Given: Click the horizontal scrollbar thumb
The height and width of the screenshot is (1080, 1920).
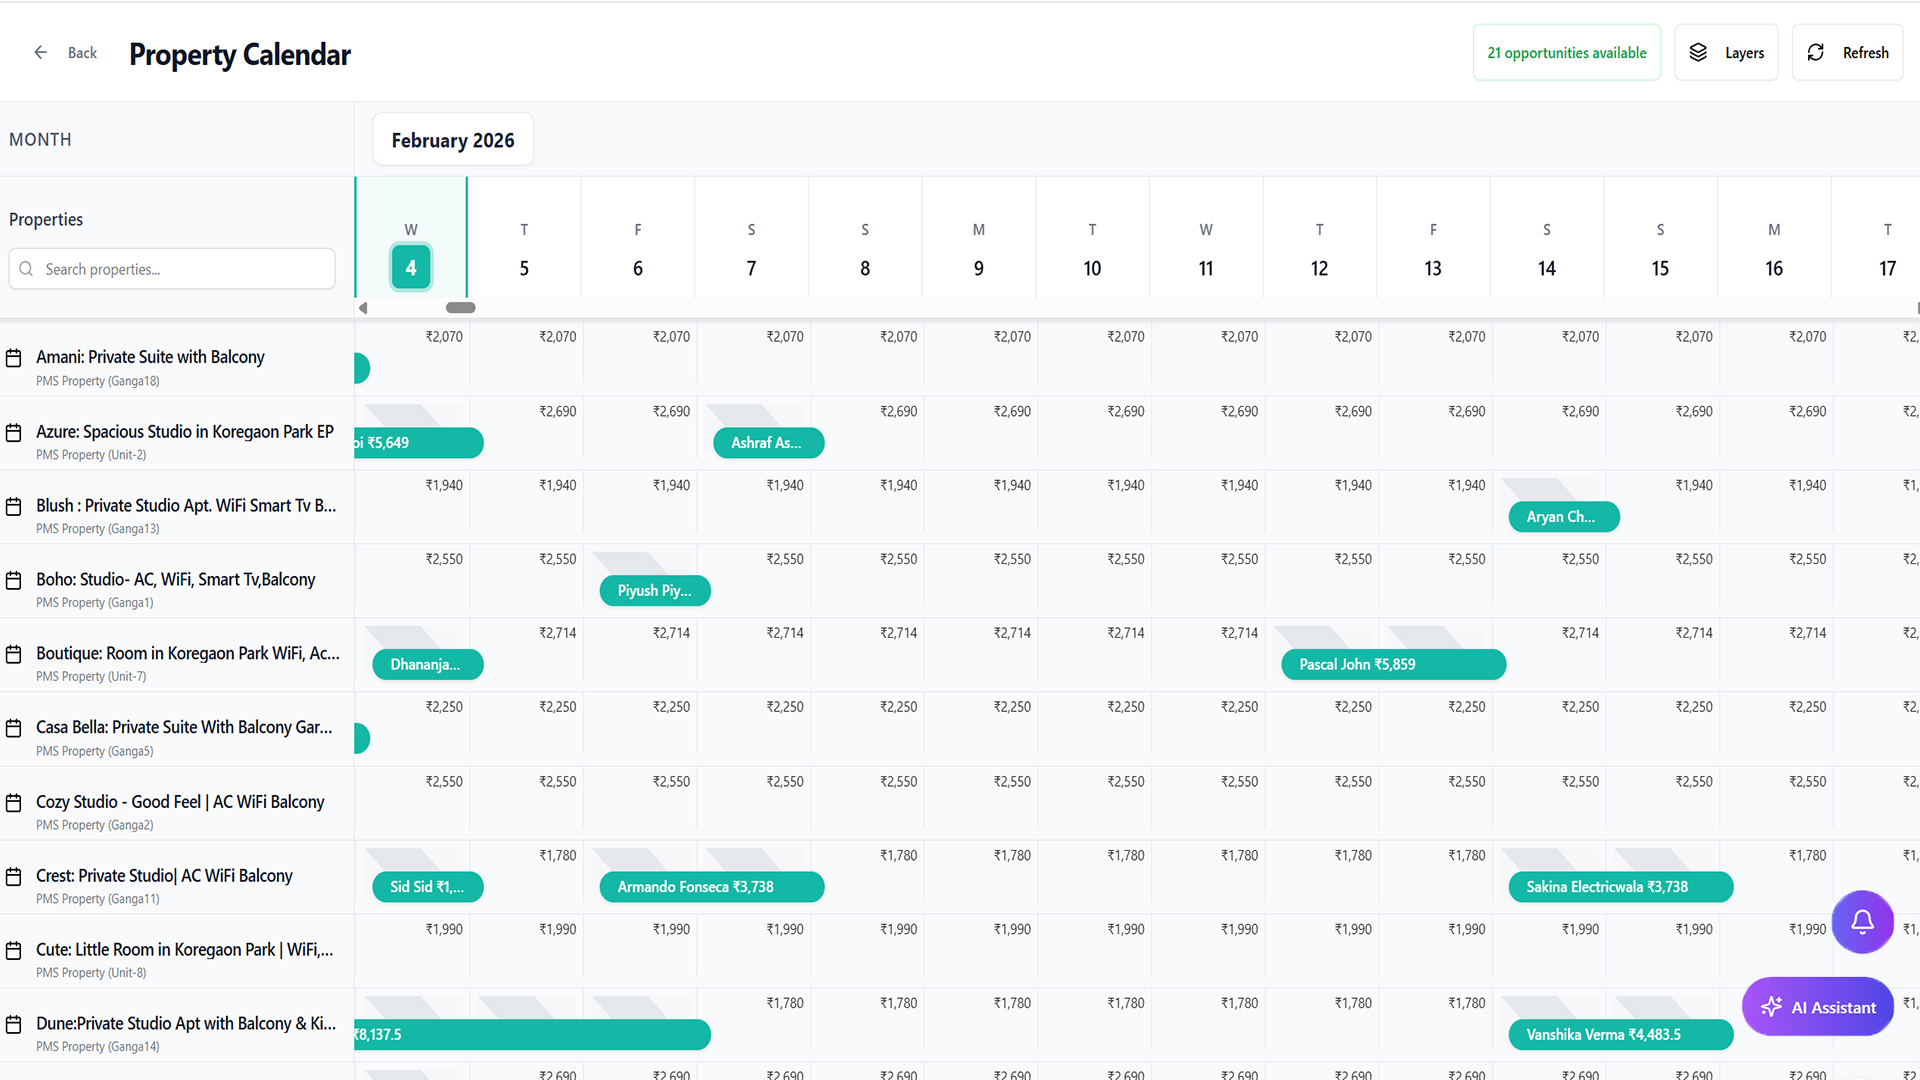Looking at the screenshot, I should tap(460, 308).
